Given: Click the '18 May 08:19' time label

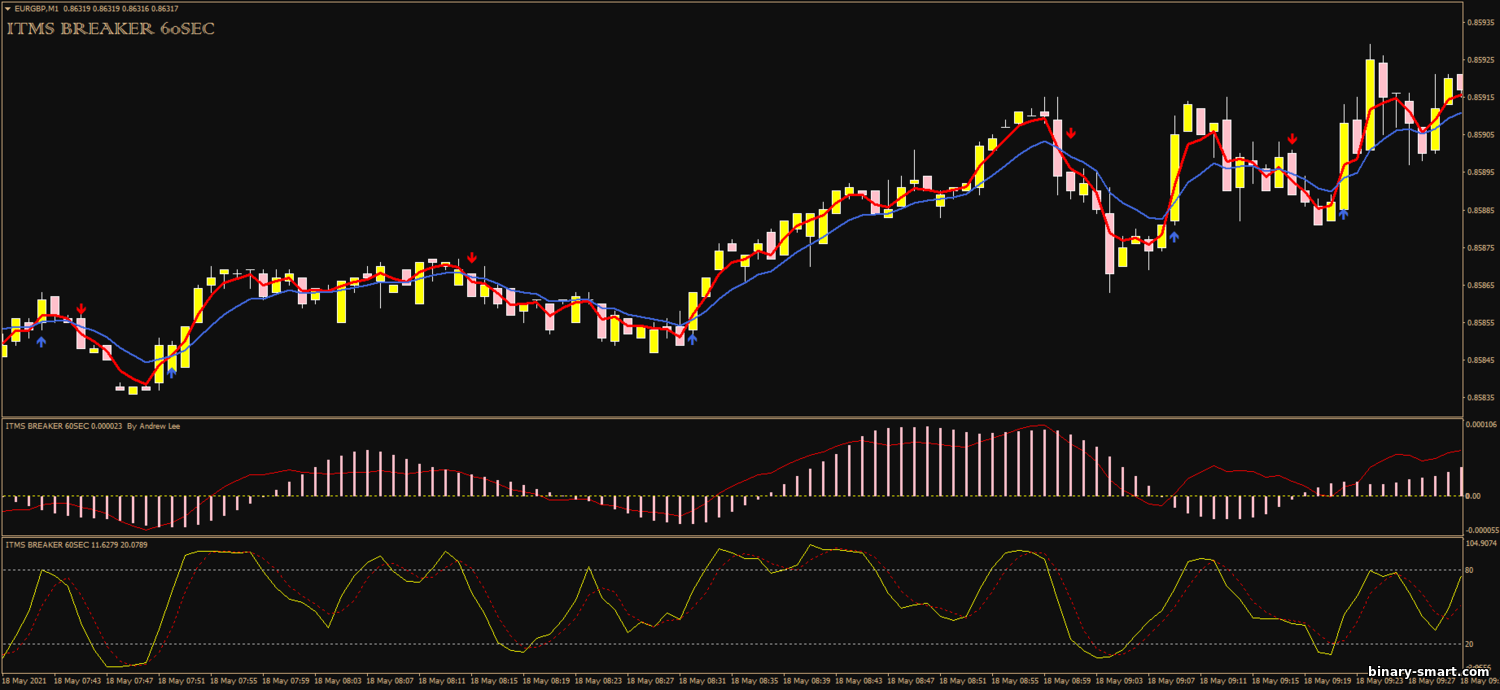Looking at the screenshot, I should [546, 680].
